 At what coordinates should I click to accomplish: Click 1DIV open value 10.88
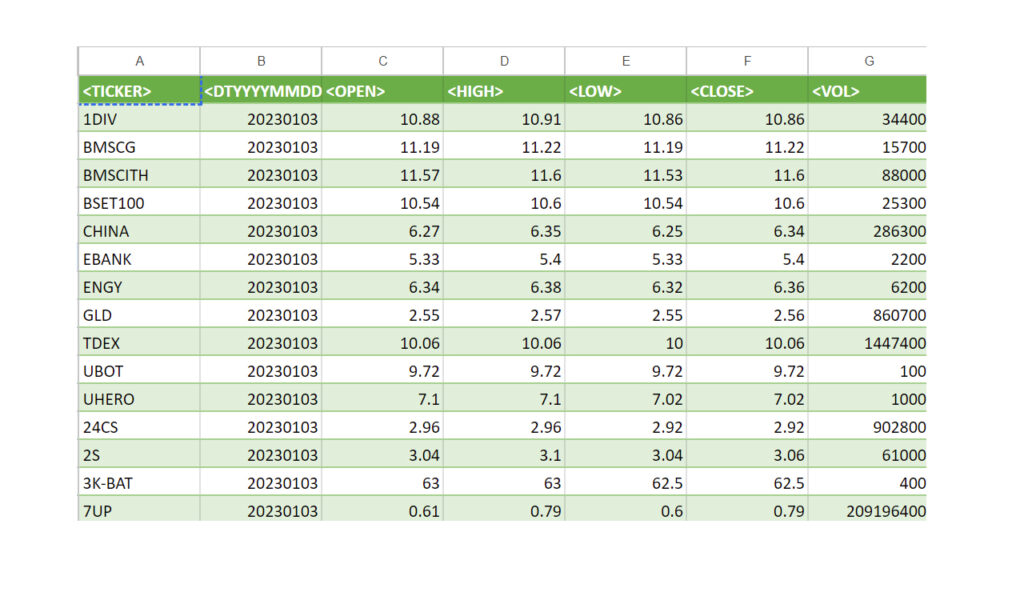382,119
